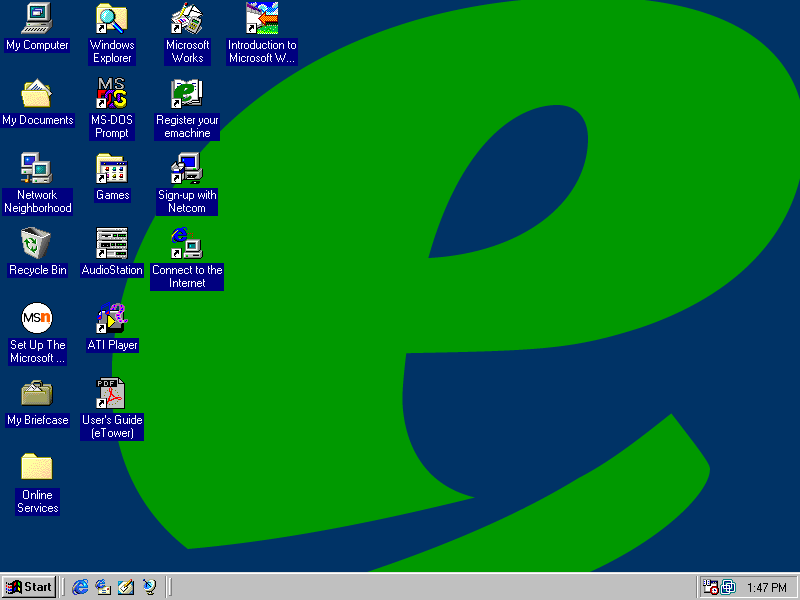Click the AudioStation shortcut icon
The image size is (800, 600).
pos(112,243)
